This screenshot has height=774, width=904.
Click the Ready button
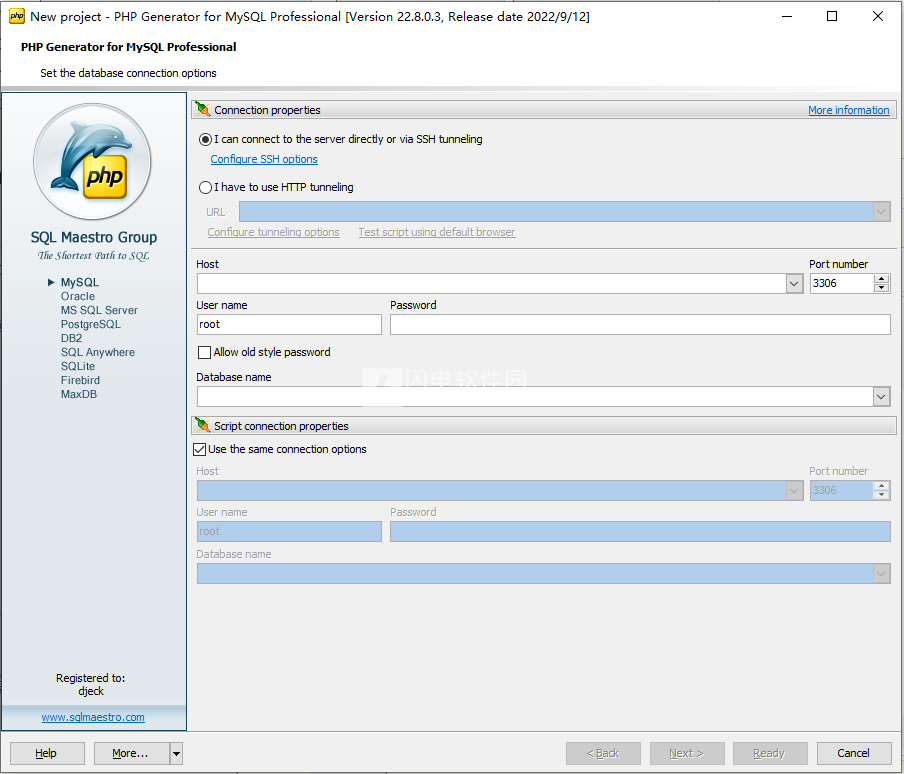click(x=770, y=753)
